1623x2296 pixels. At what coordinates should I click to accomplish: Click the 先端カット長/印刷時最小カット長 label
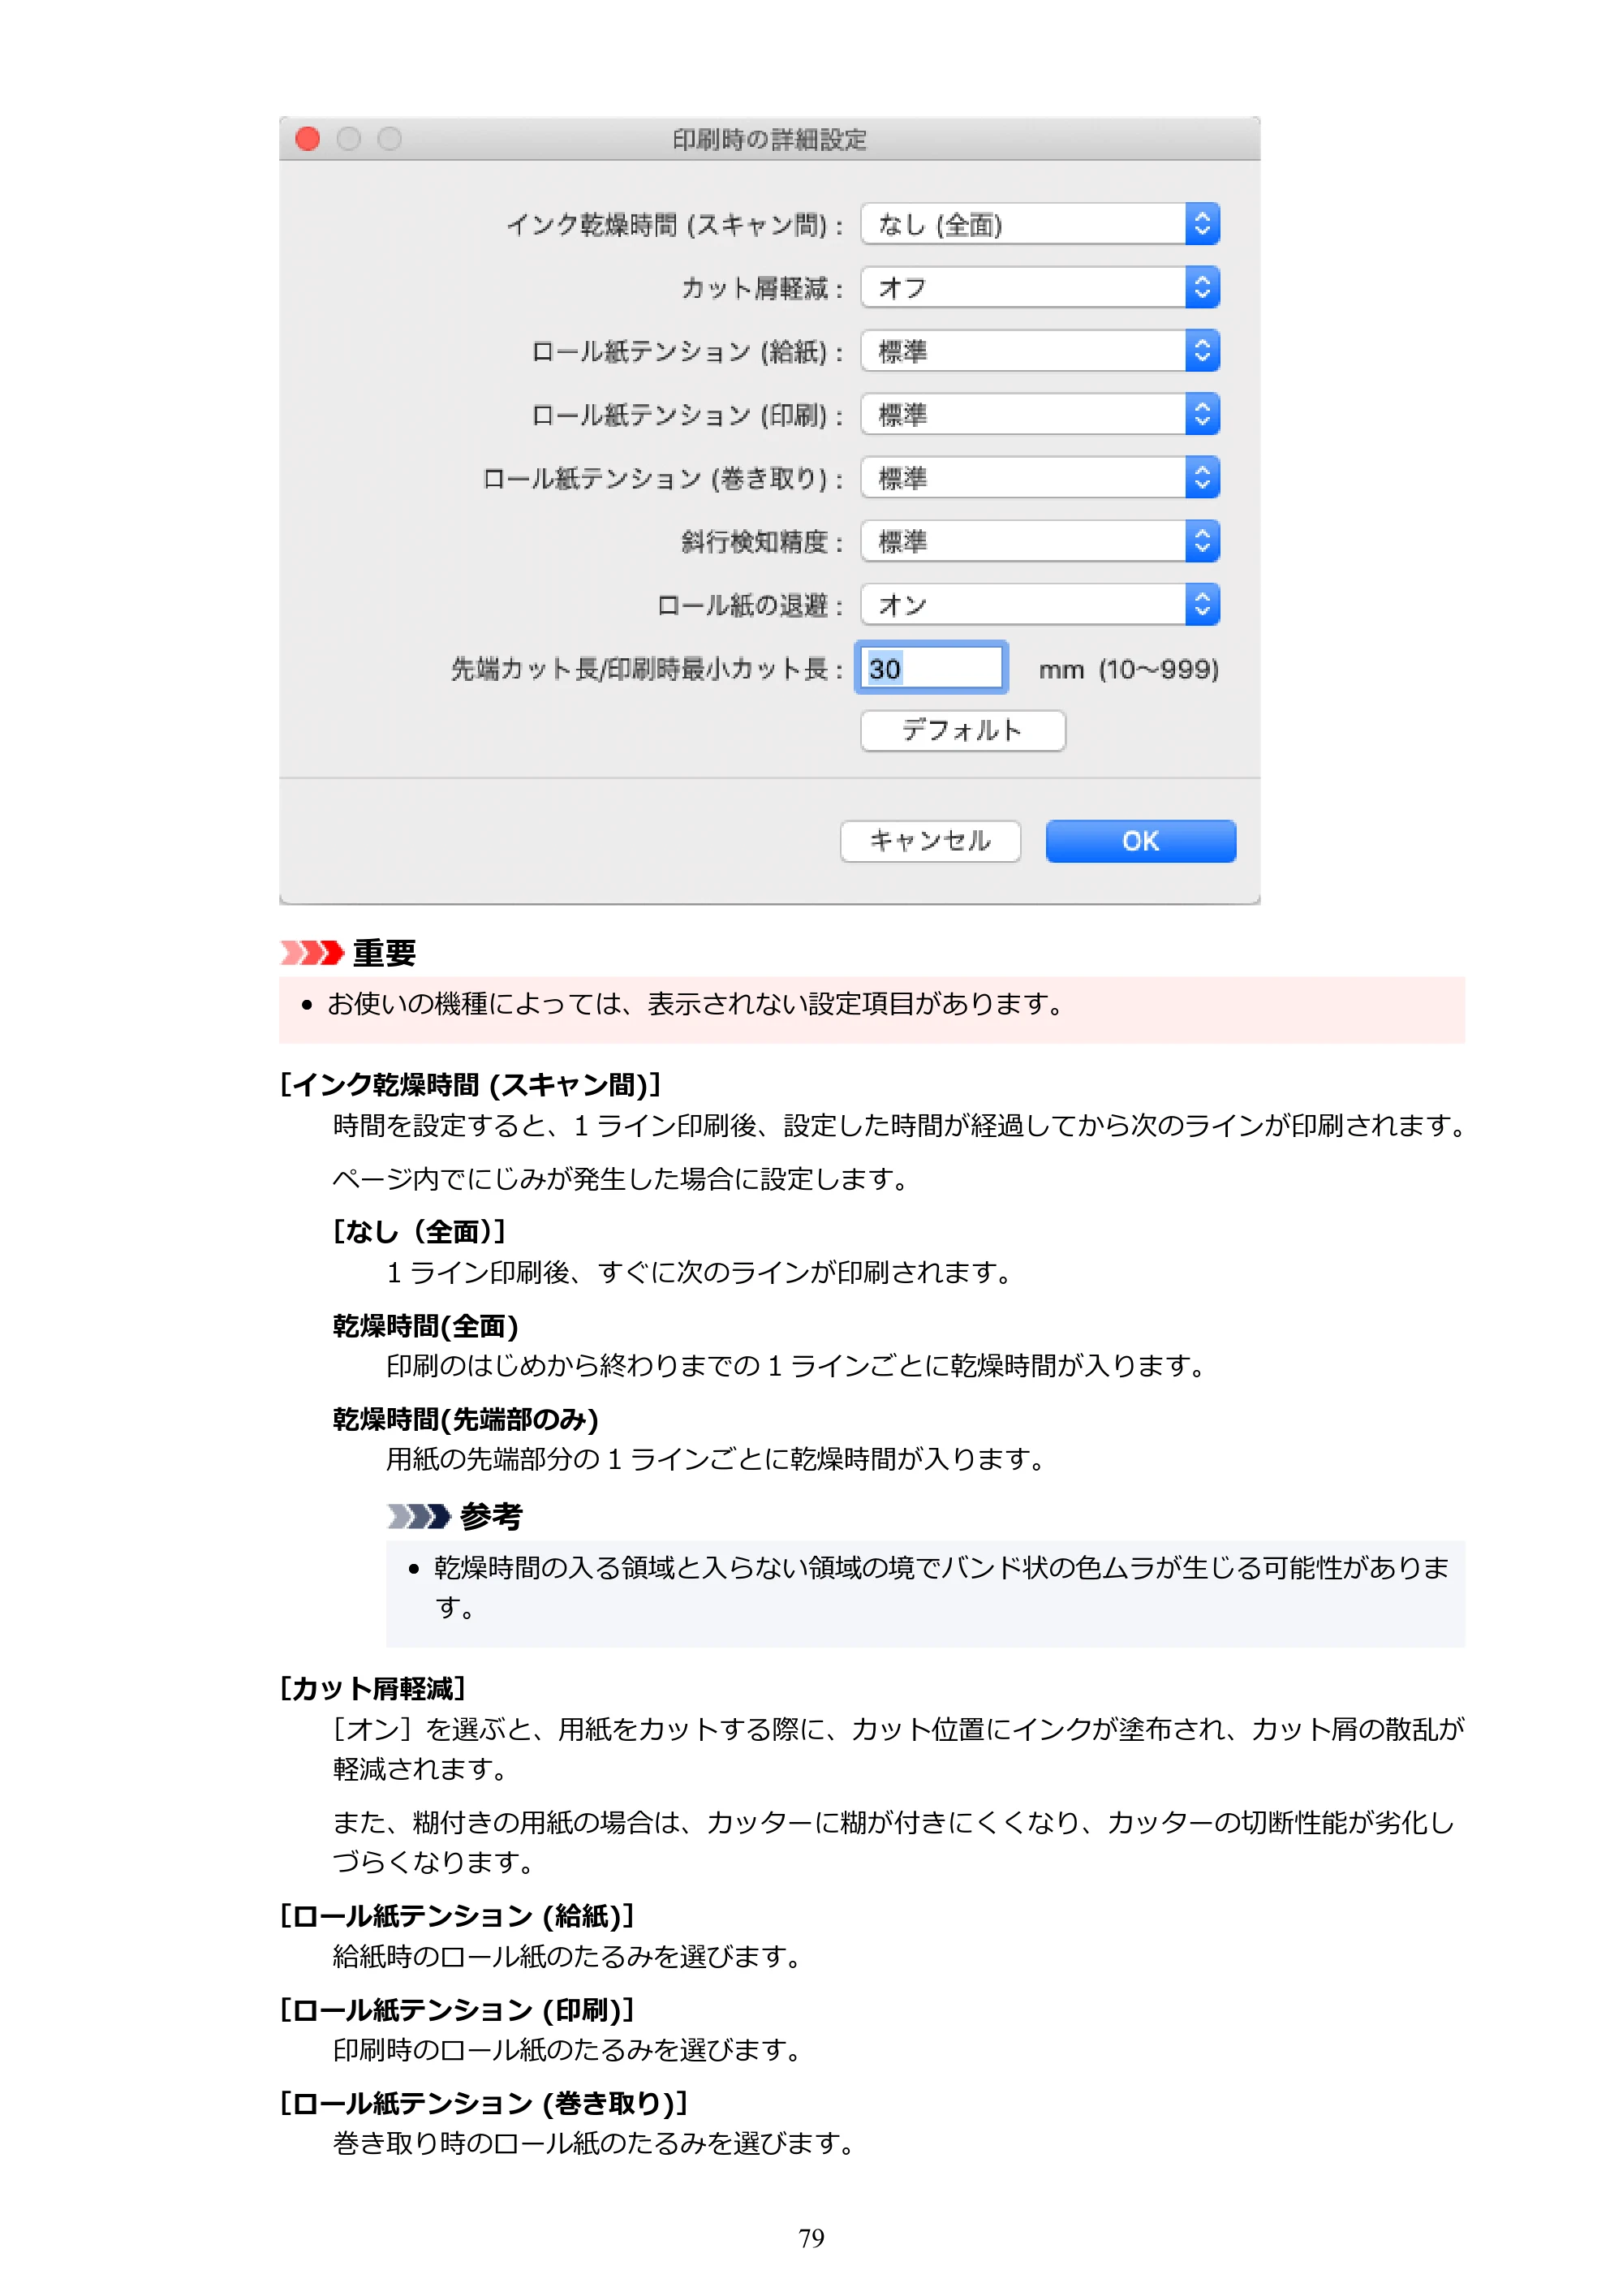(x=646, y=669)
